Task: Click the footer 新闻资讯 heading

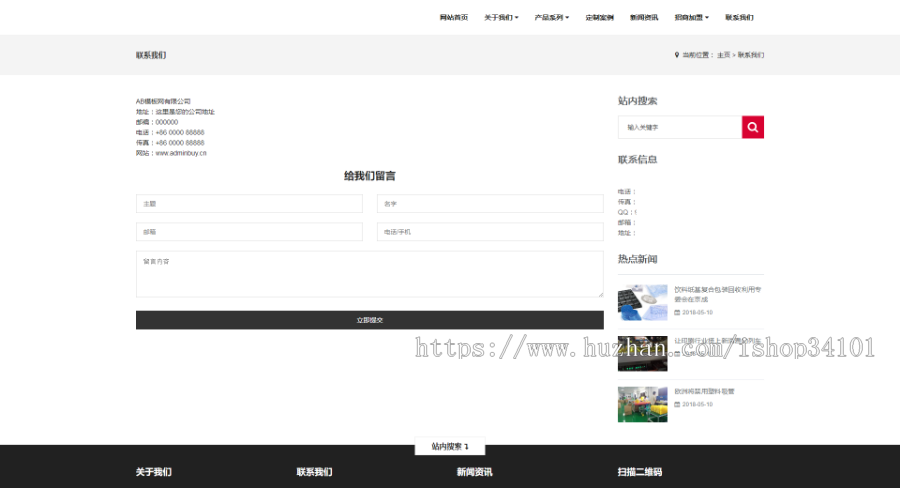Action: tap(474, 472)
